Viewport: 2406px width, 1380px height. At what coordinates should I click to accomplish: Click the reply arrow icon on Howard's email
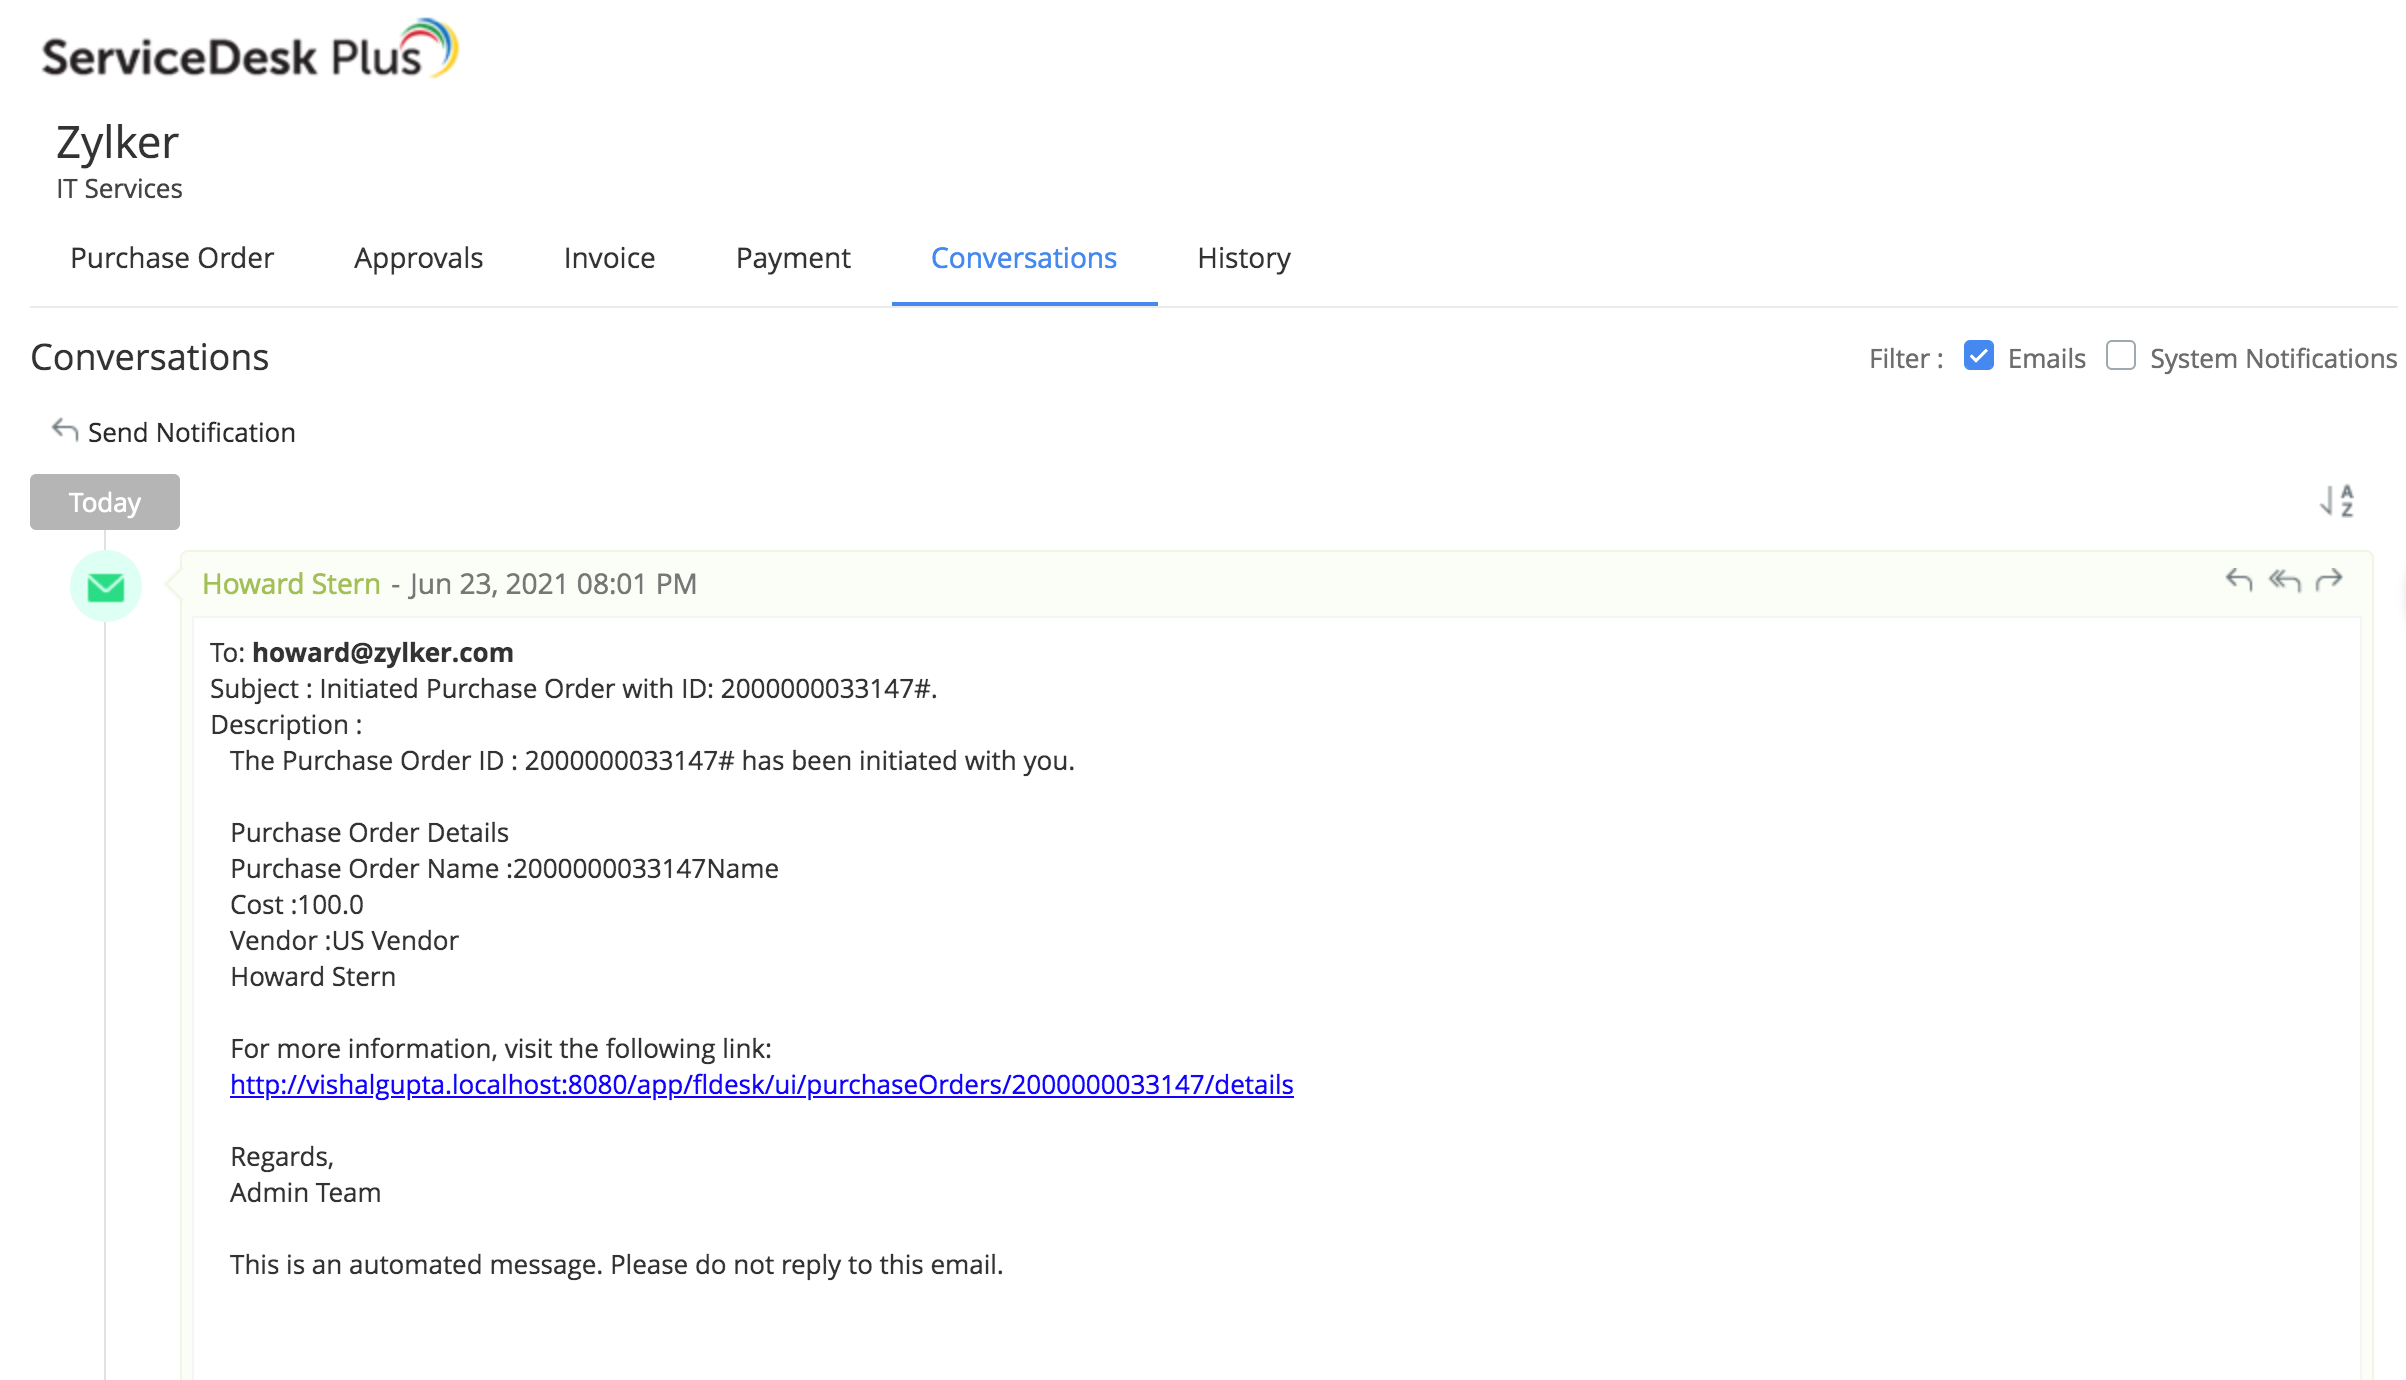pyautogui.click(x=2238, y=580)
